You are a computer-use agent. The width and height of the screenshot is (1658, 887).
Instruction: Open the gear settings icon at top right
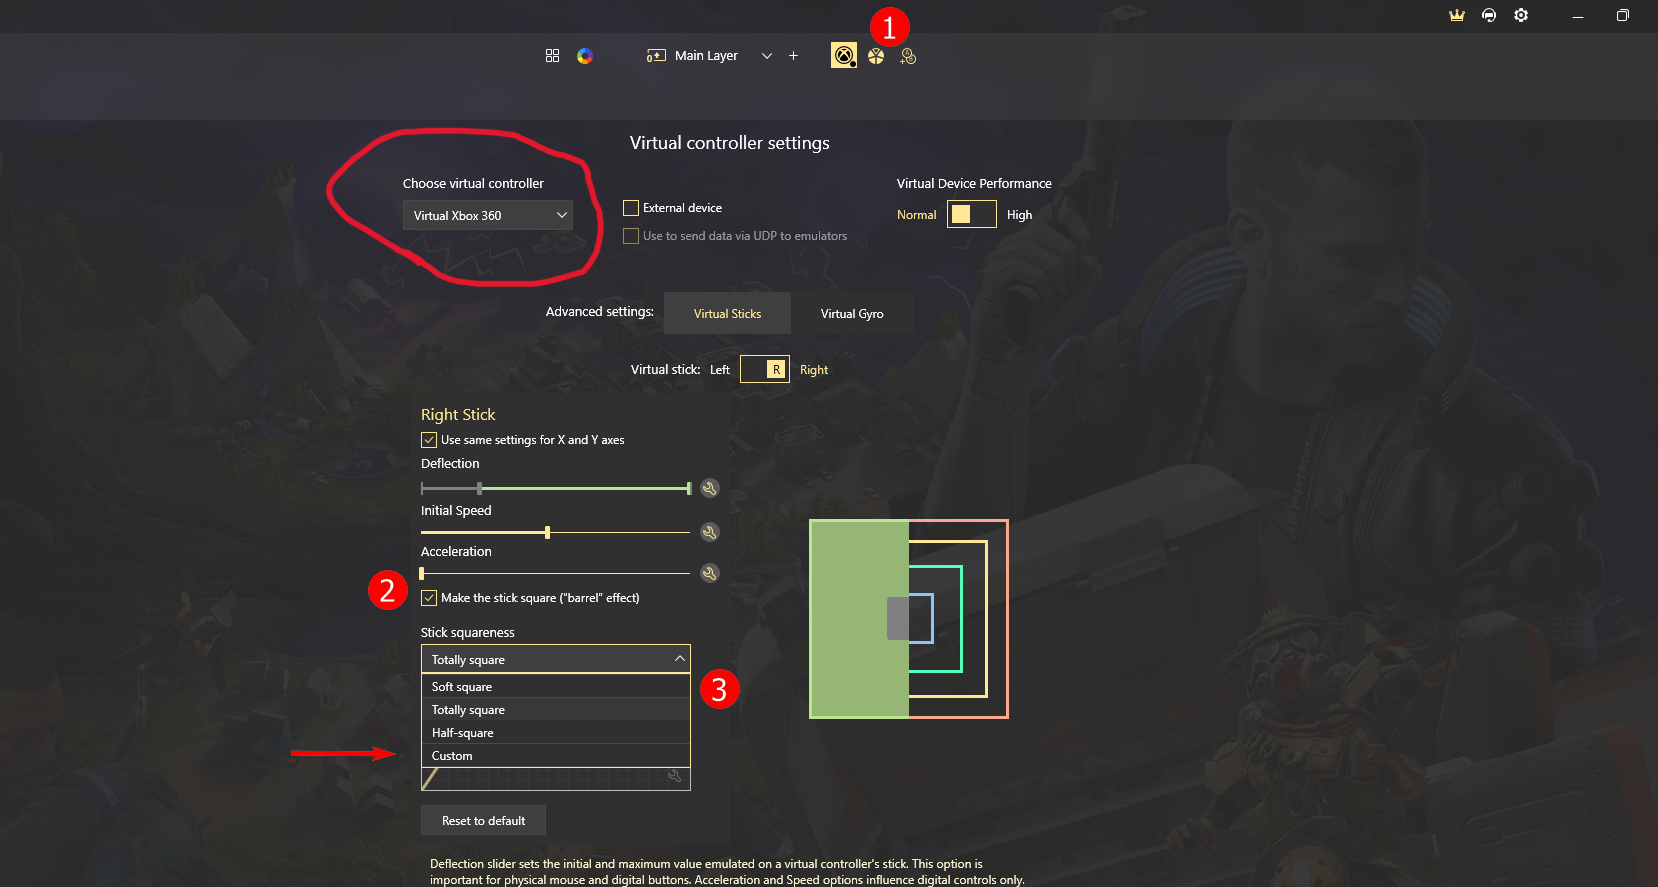point(1521,15)
